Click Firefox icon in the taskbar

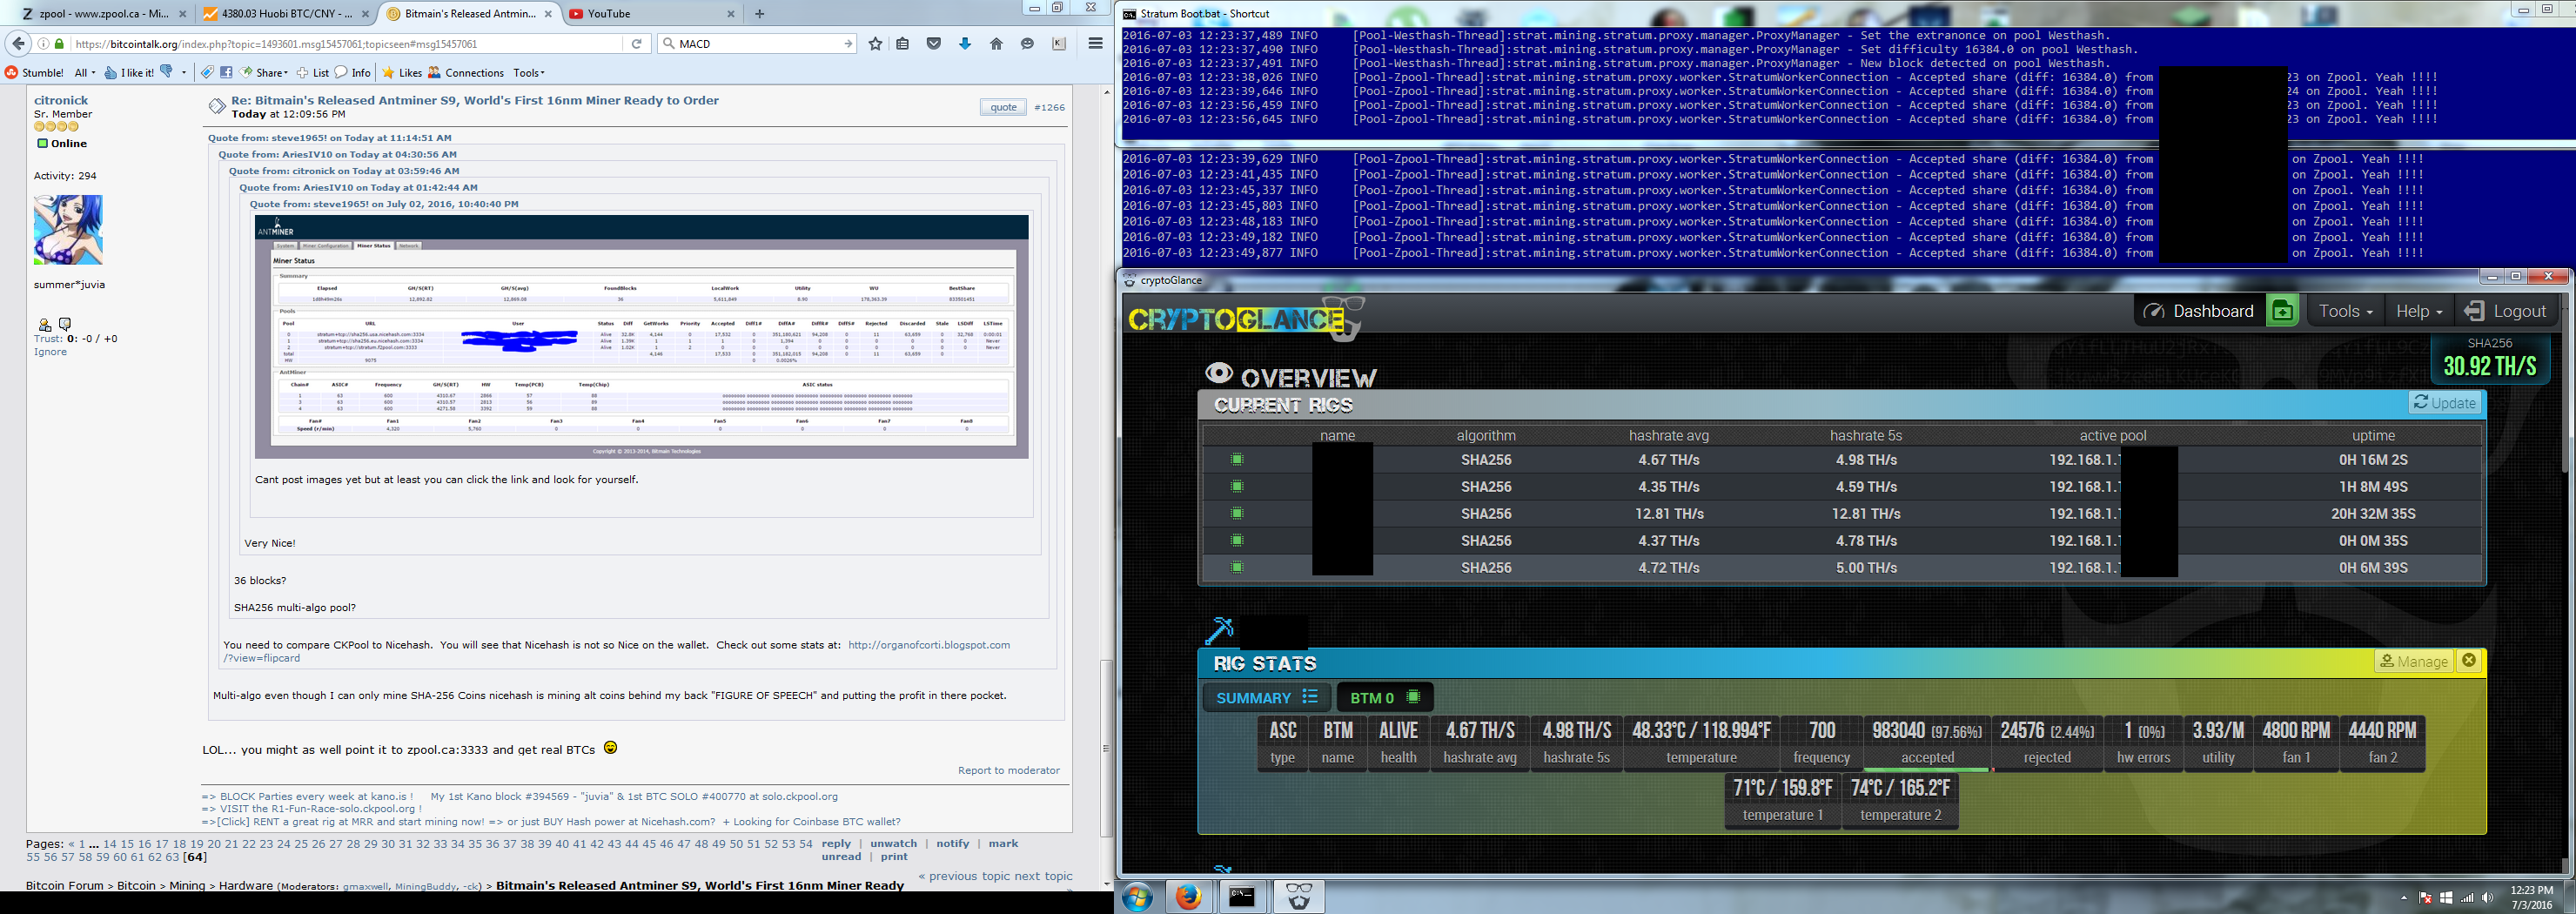[1188, 897]
